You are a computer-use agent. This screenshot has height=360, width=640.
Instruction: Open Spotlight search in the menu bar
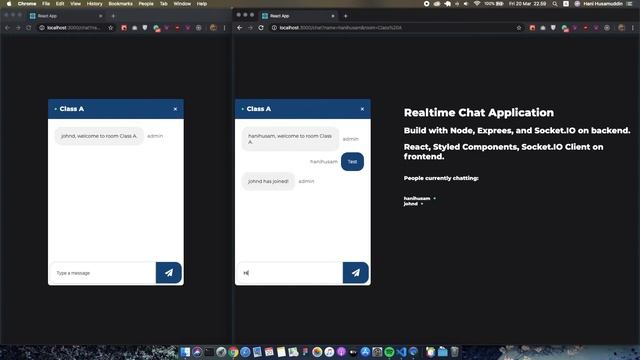(x=555, y=4)
